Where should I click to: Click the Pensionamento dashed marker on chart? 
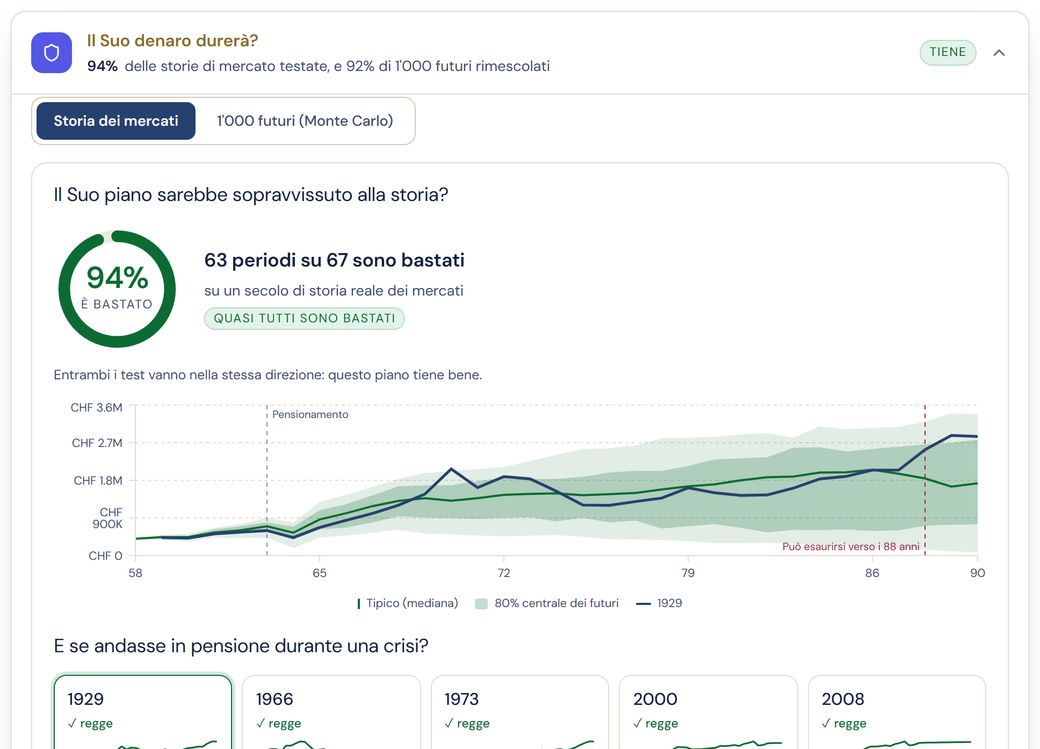pyautogui.click(x=267, y=480)
